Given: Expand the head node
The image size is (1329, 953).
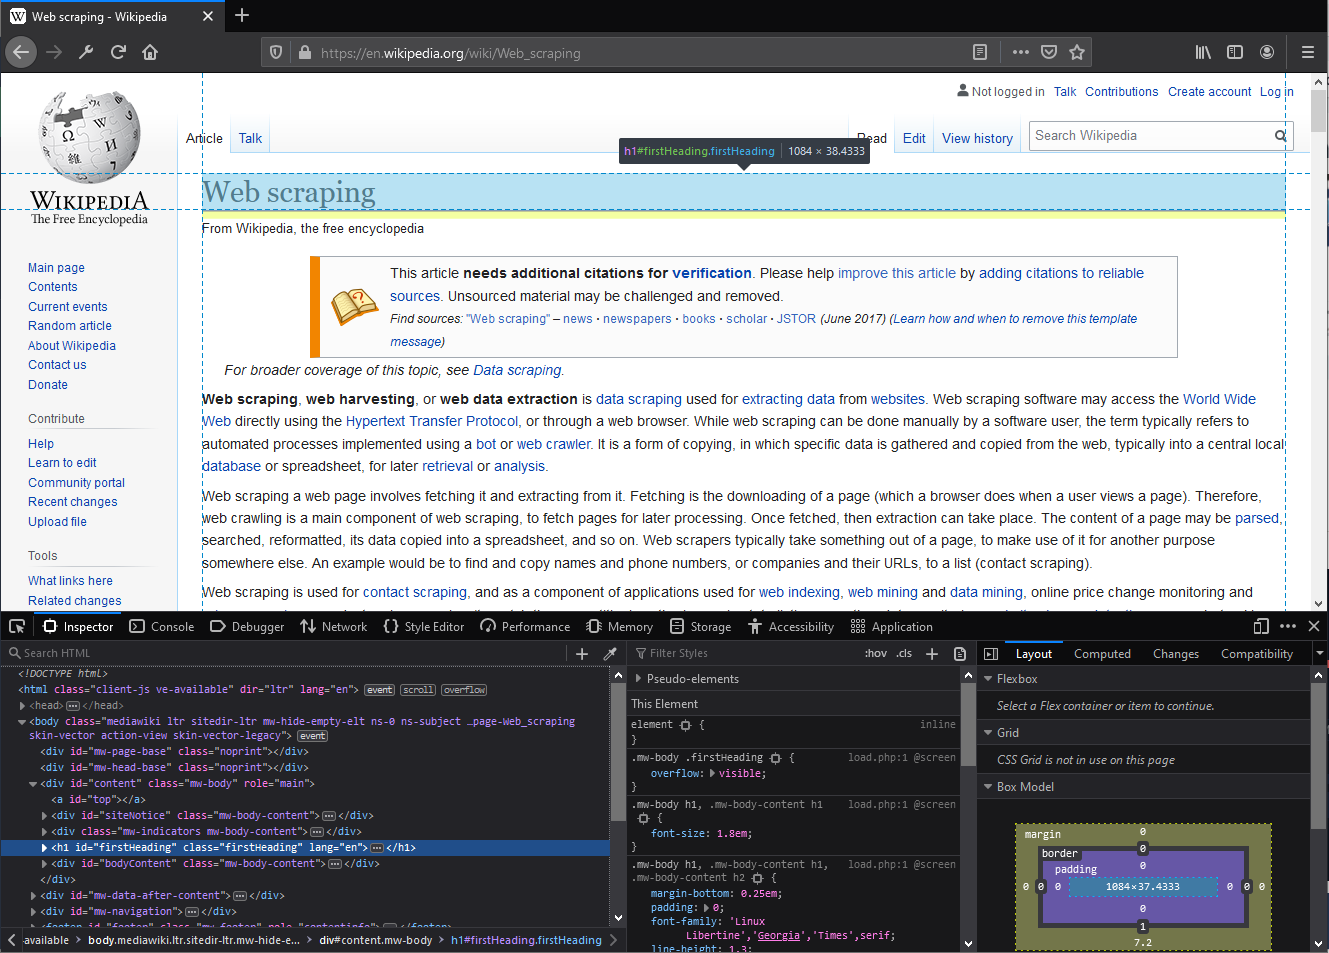Looking at the screenshot, I should pos(22,705).
